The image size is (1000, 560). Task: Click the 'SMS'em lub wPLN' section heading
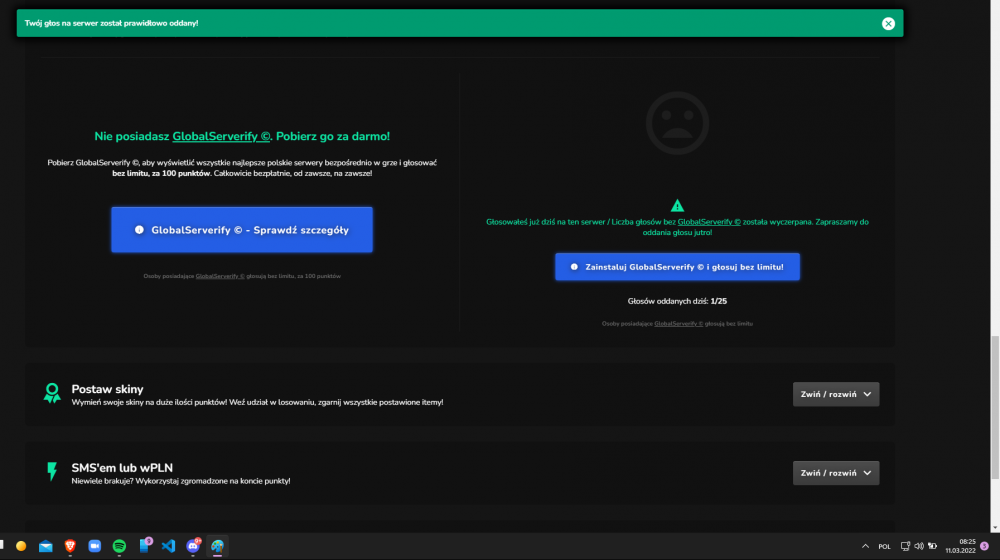122,468
